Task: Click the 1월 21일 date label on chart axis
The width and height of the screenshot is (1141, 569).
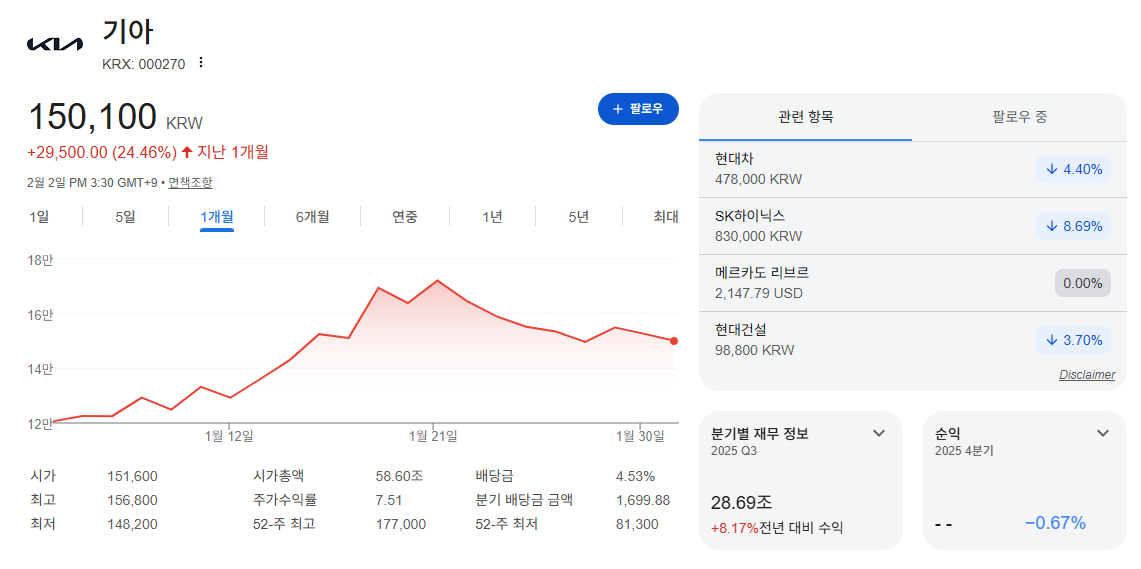Action: click(x=434, y=436)
